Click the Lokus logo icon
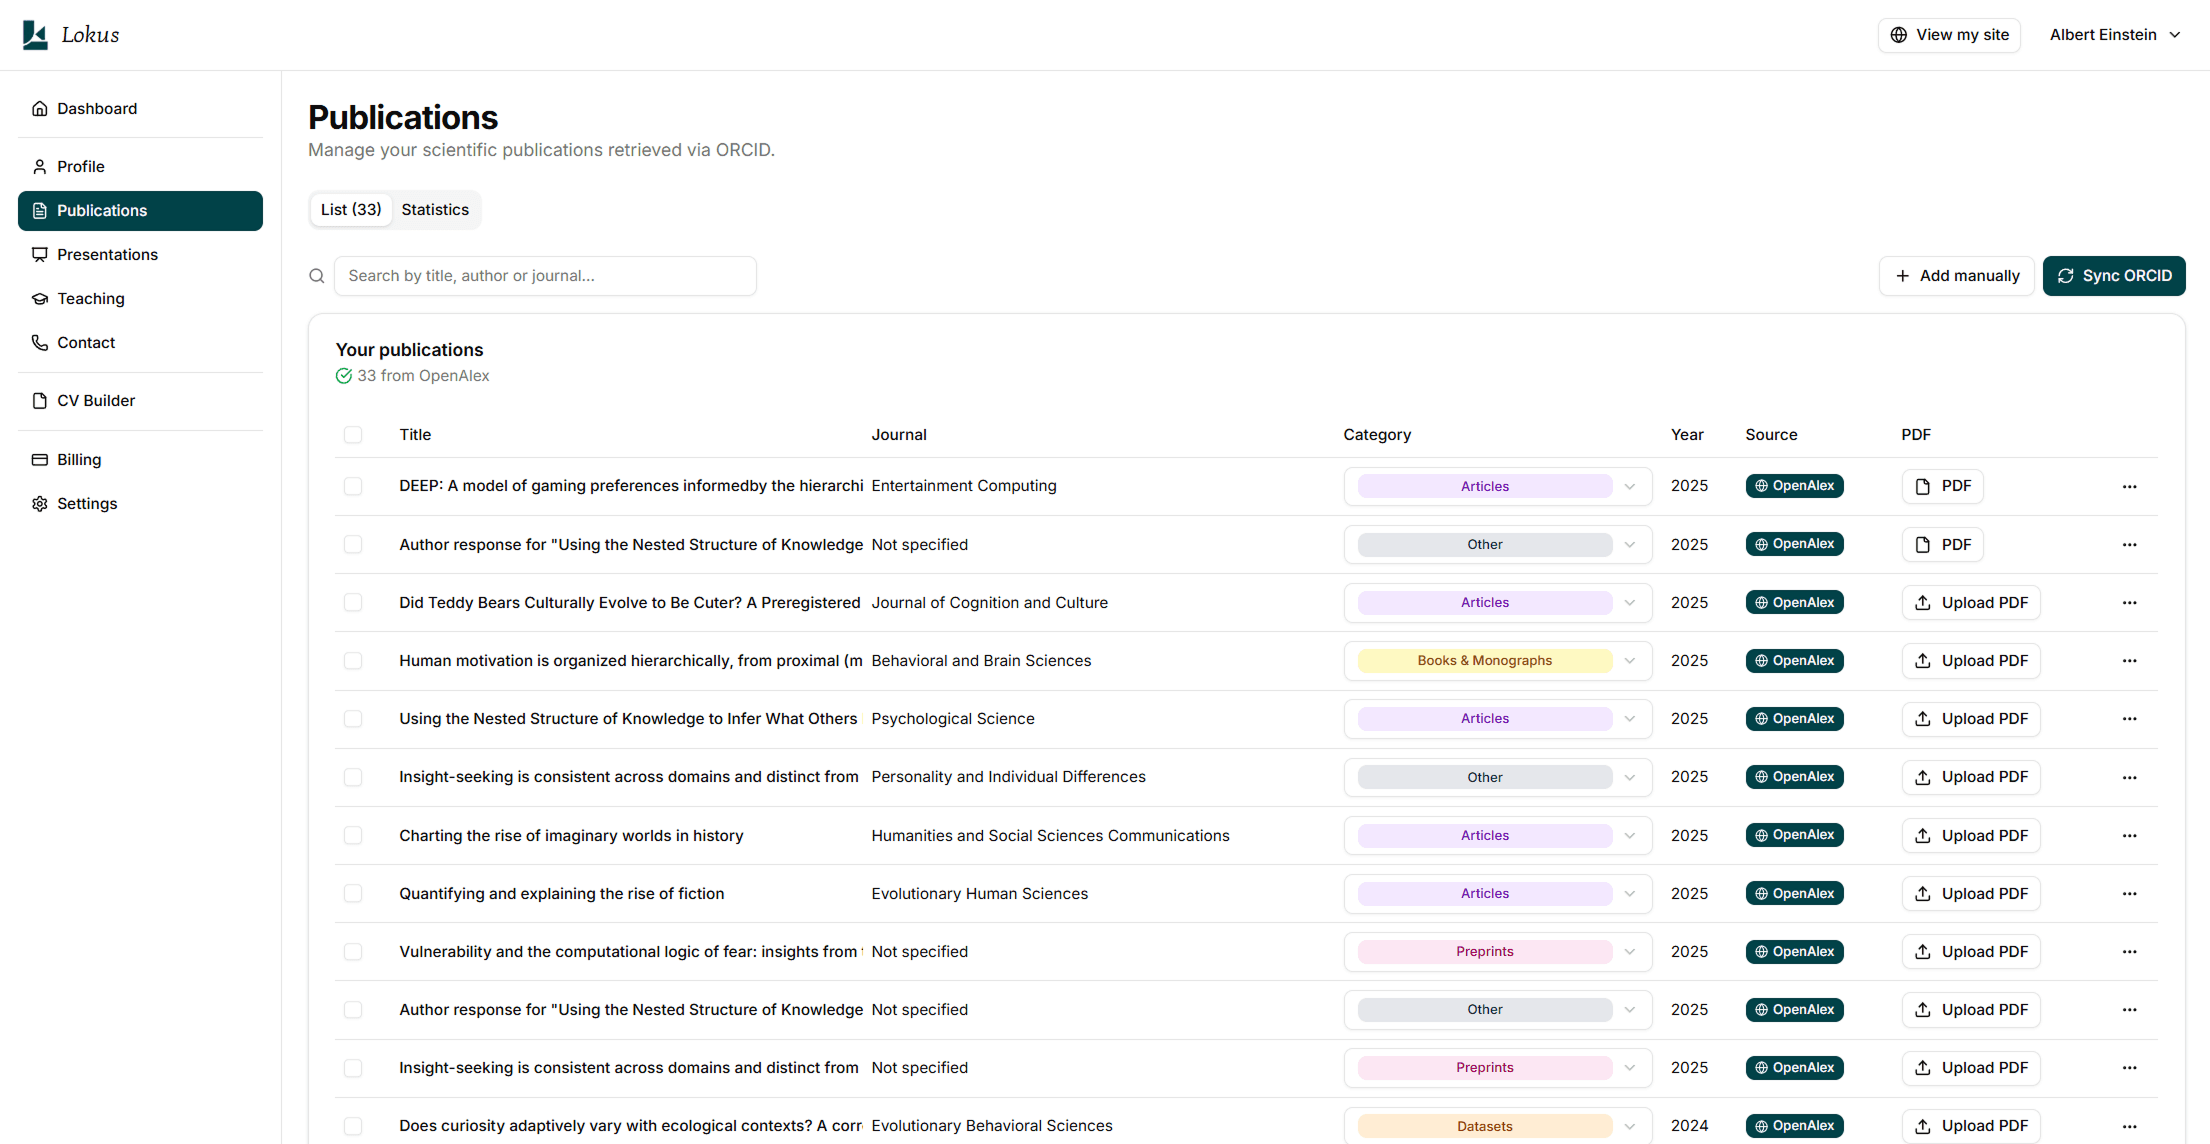Screen dimensions: 2210x1144 pos(35,35)
